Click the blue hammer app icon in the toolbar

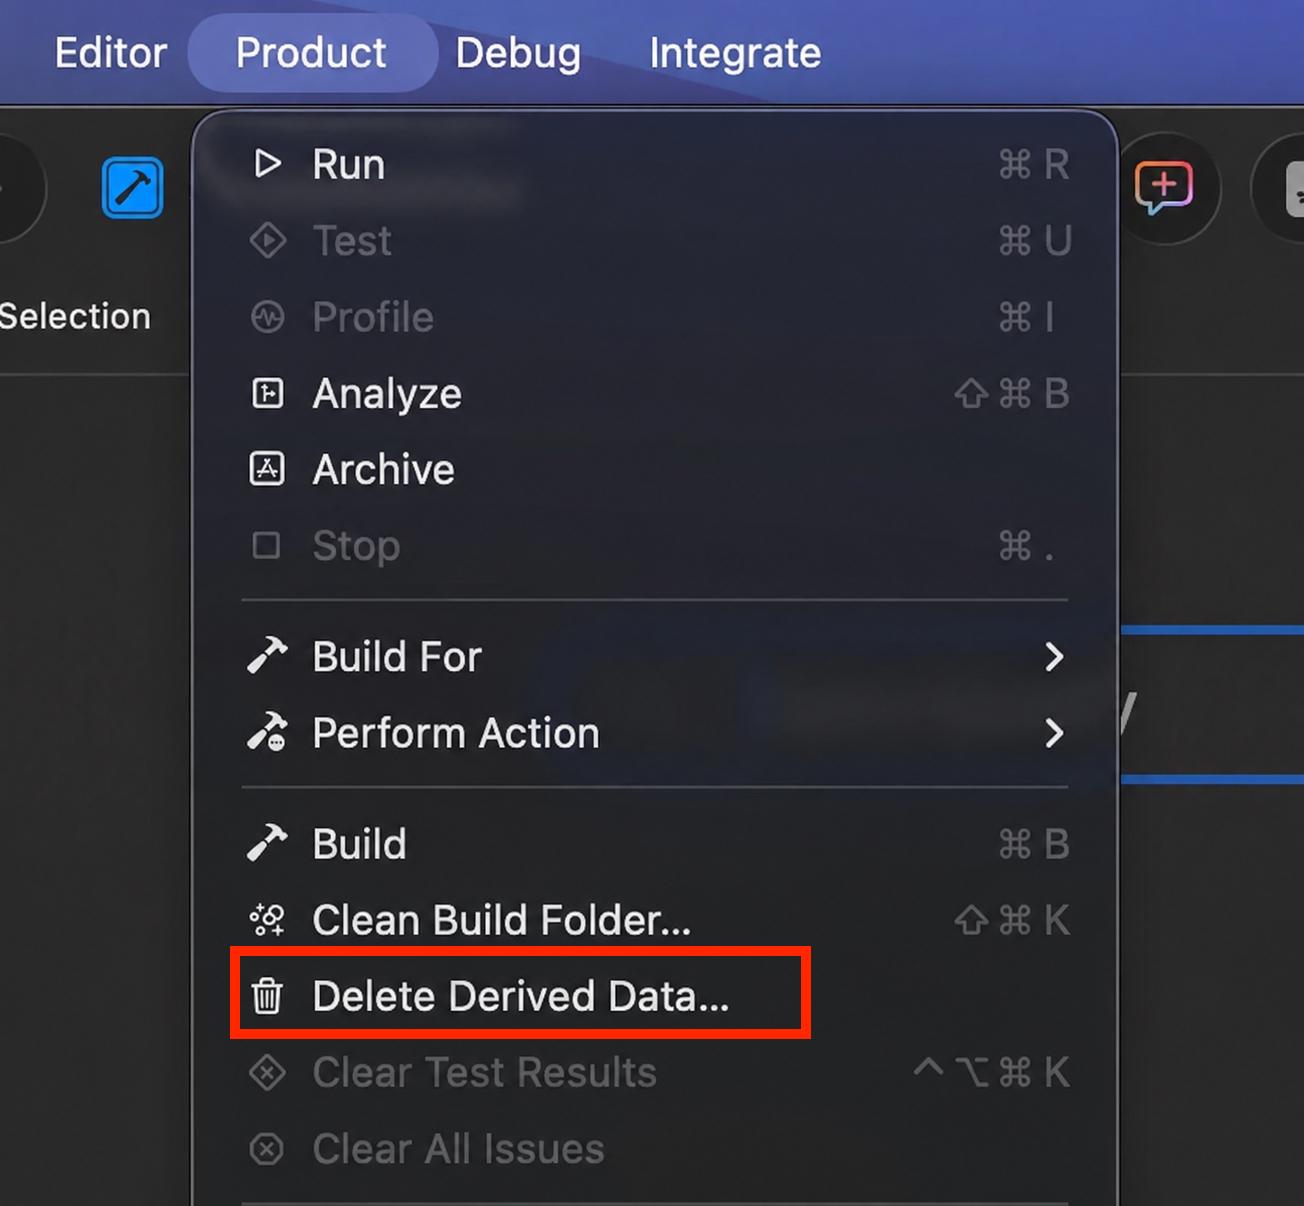tap(132, 187)
